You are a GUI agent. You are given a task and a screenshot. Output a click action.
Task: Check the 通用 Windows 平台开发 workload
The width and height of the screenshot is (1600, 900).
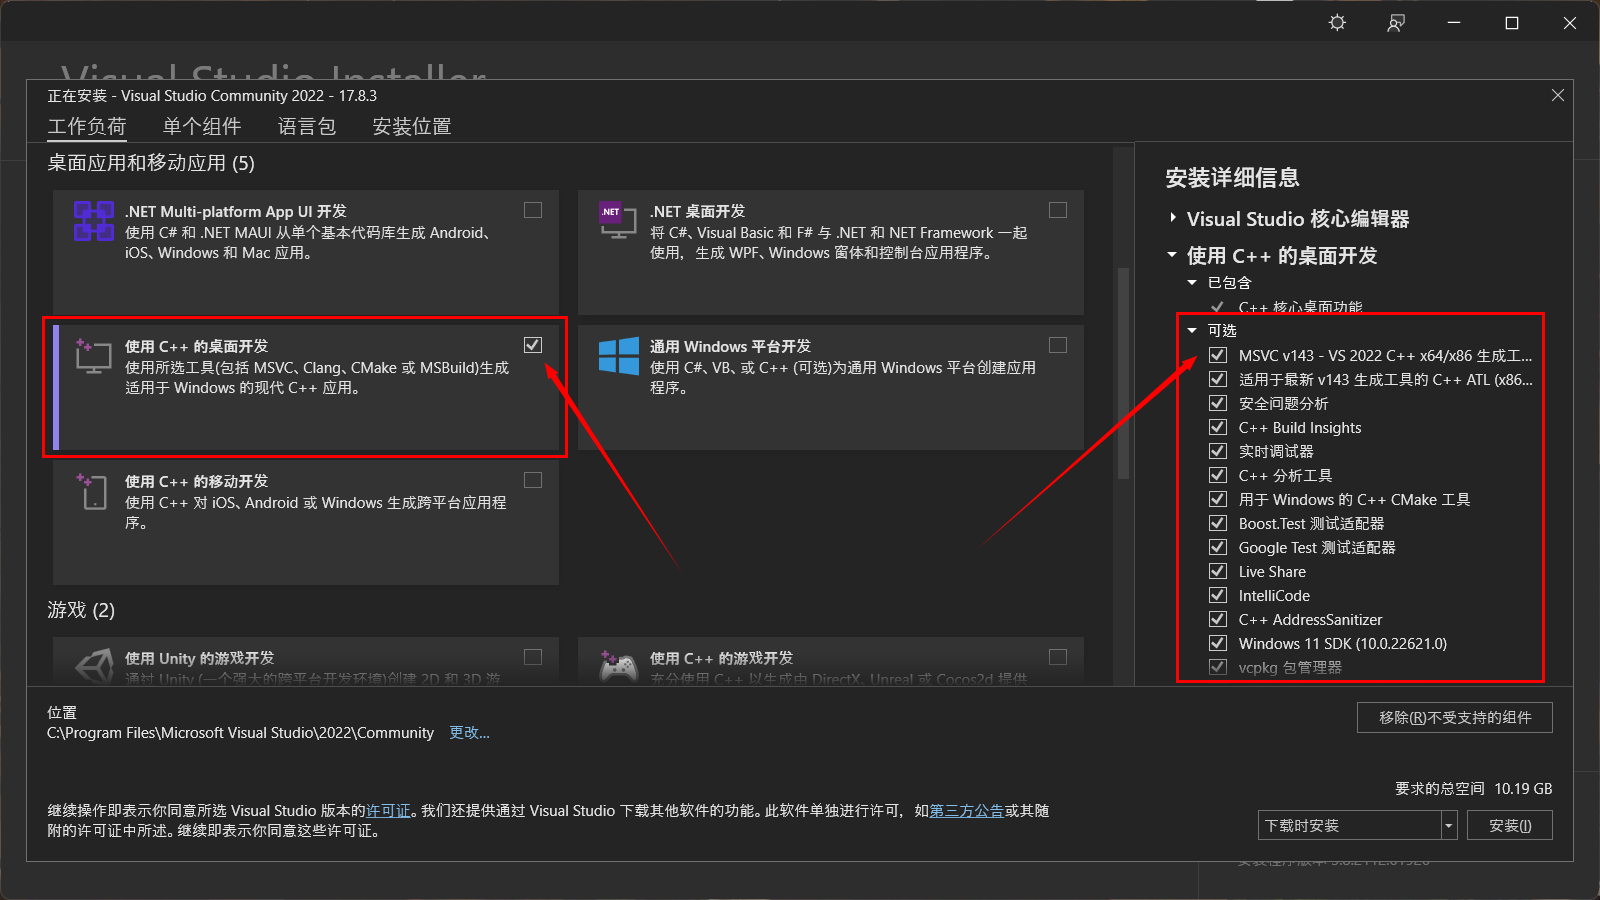(x=1058, y=345)
